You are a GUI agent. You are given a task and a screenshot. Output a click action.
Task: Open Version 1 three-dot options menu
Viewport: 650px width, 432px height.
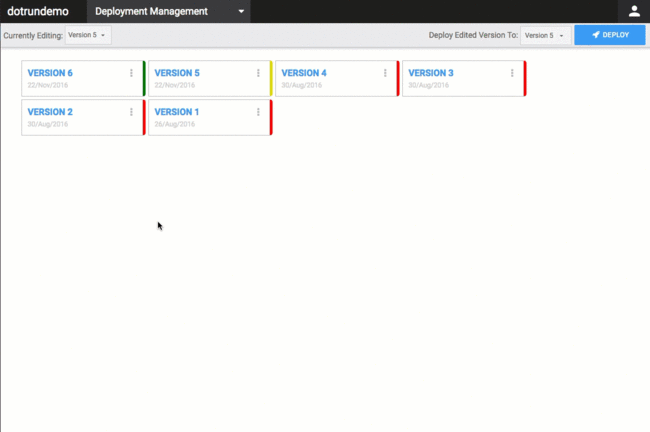tap(258, 112)
